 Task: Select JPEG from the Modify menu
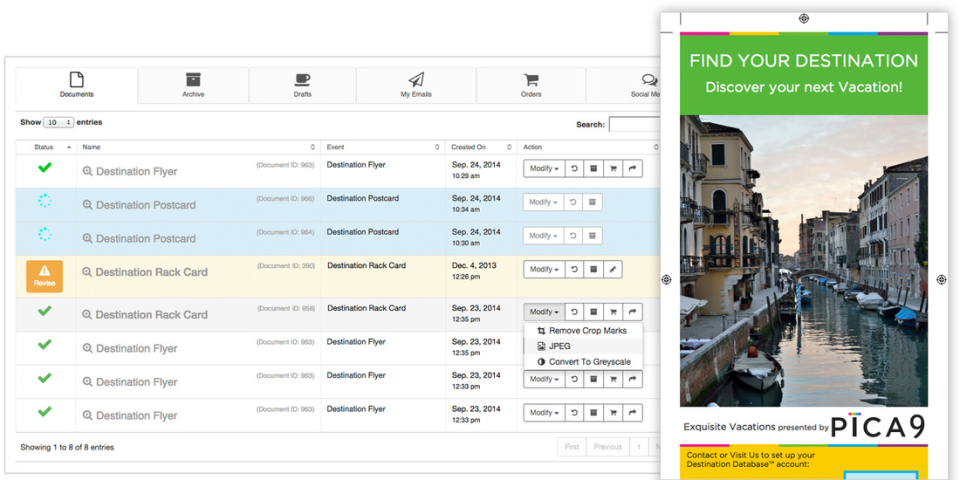583,346
